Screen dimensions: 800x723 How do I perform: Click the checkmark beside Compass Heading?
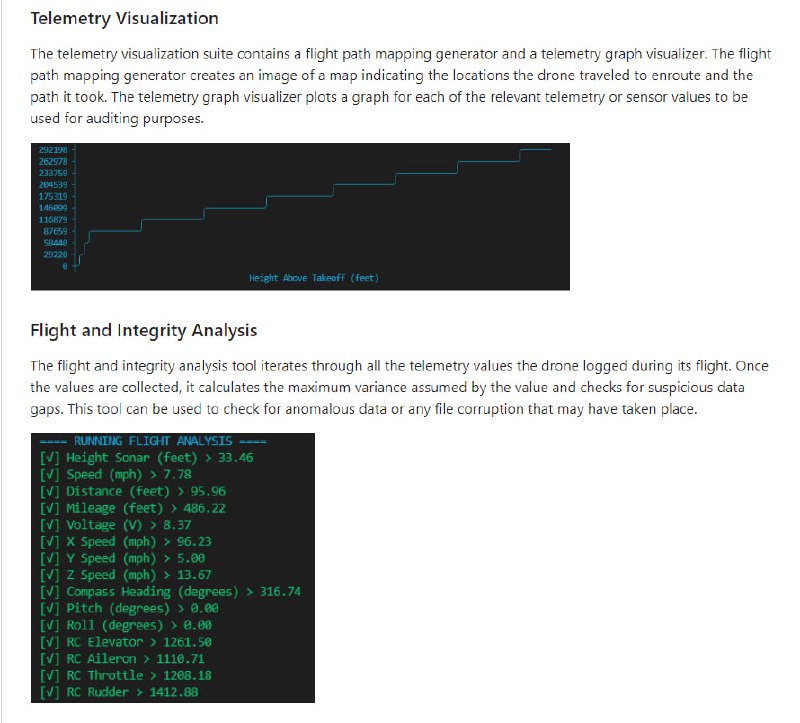click(49, 592)
